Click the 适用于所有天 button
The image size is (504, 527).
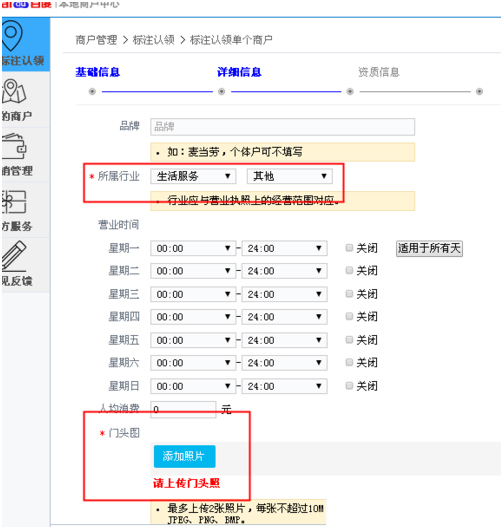pyautogui.click(x=429, y=248)
